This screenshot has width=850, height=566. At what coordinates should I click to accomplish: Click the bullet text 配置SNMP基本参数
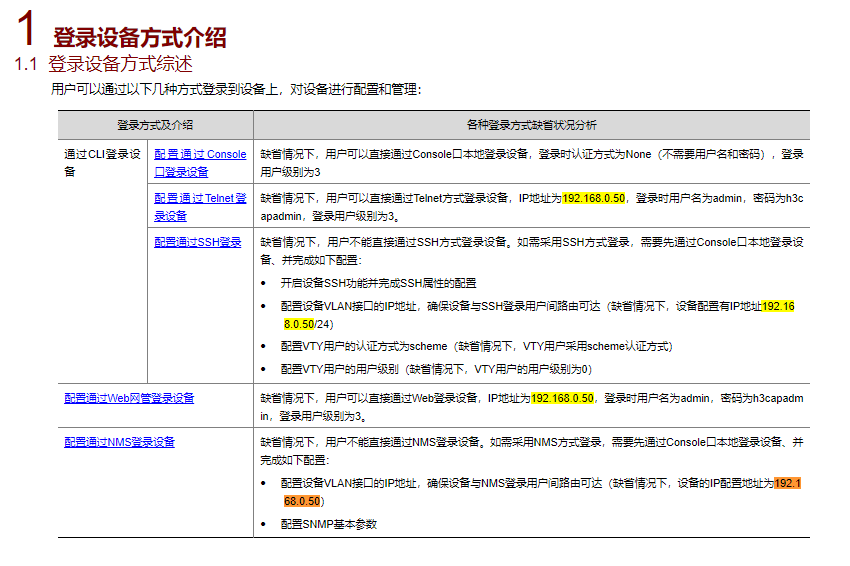[329, 524]
